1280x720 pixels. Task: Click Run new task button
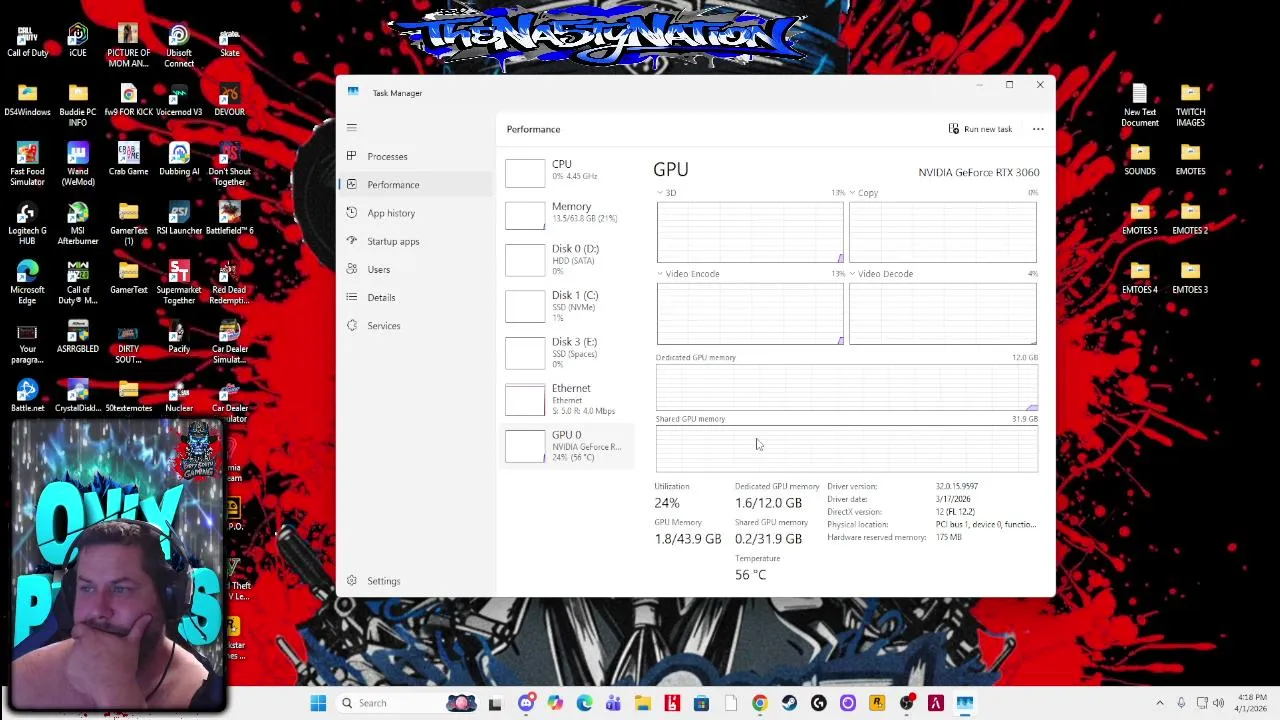[981, 129]
